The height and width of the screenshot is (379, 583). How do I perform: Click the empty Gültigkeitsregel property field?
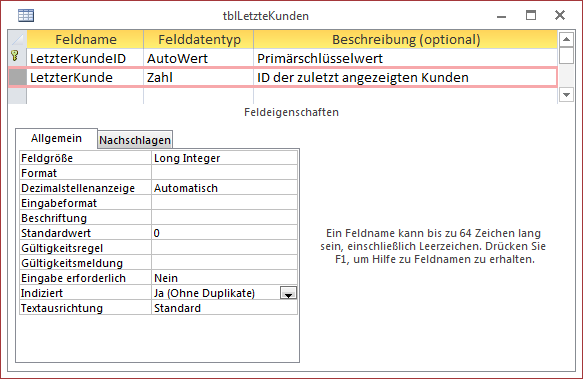point(225,248)
